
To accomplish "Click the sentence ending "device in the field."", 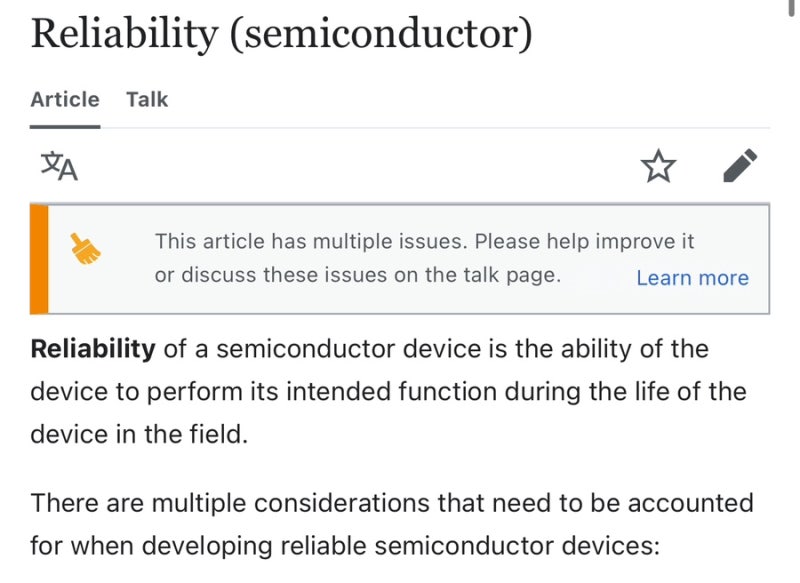I will click(x=138, y=436).
